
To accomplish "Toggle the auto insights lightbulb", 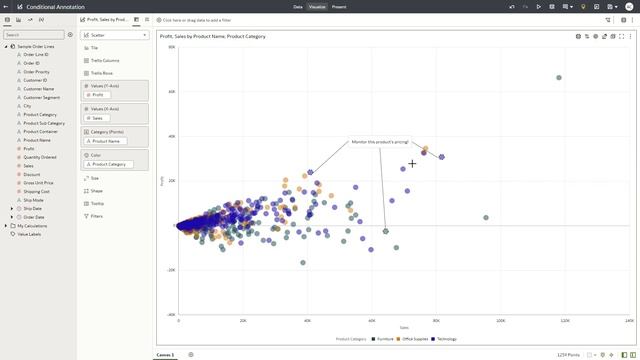I will 583,7.
